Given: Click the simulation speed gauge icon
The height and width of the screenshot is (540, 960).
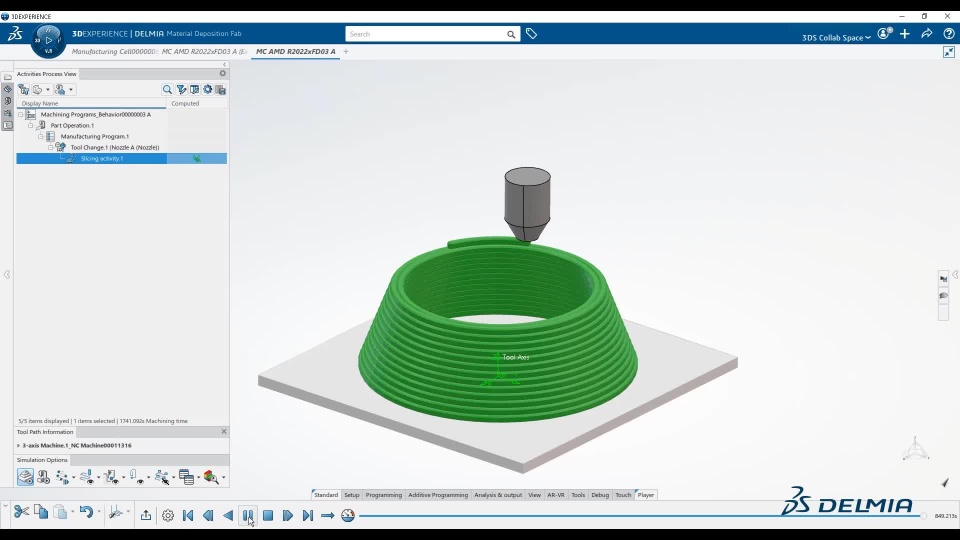Looking at the screenshot, I should coord(348,516).
